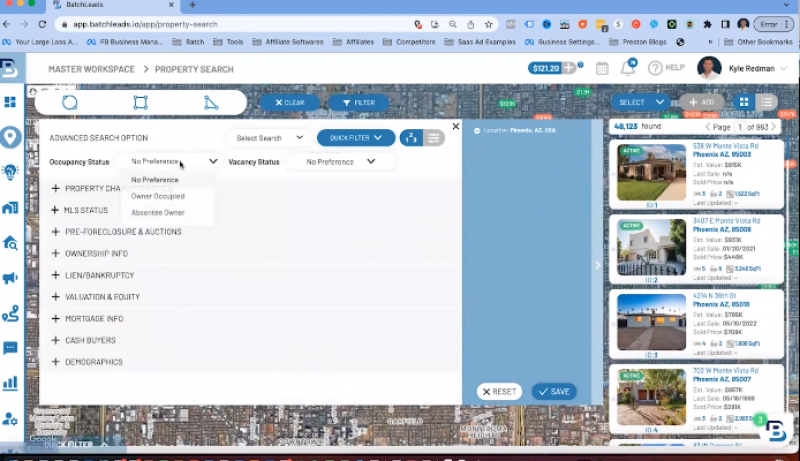Select the rectangle draw tool

[x=140, y=102]
